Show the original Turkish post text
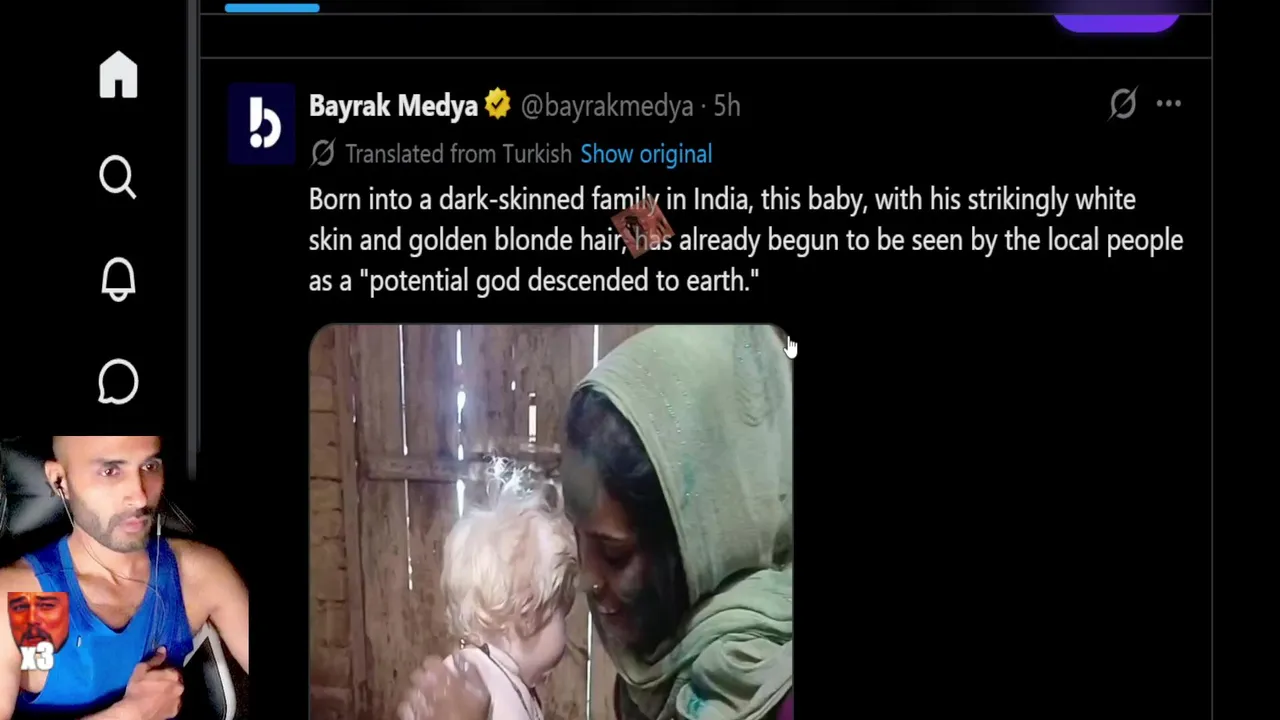This screenshot has height=720, width=1280. coord(646,154)
